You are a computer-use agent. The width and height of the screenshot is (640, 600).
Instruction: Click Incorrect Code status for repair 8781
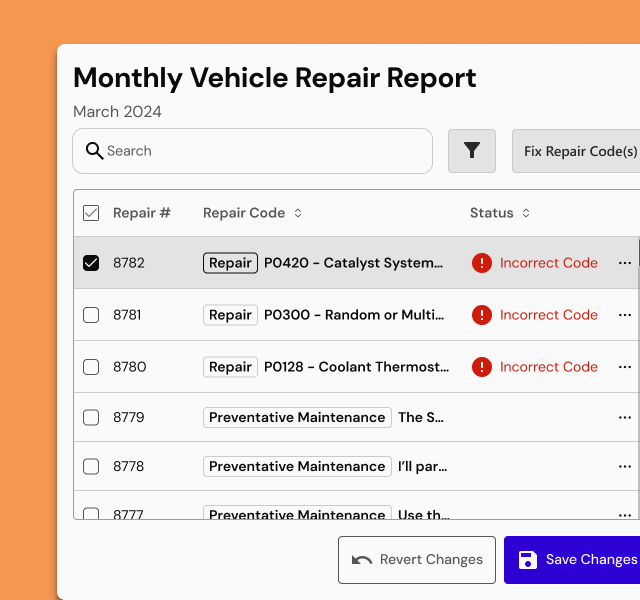click(549, 315)
